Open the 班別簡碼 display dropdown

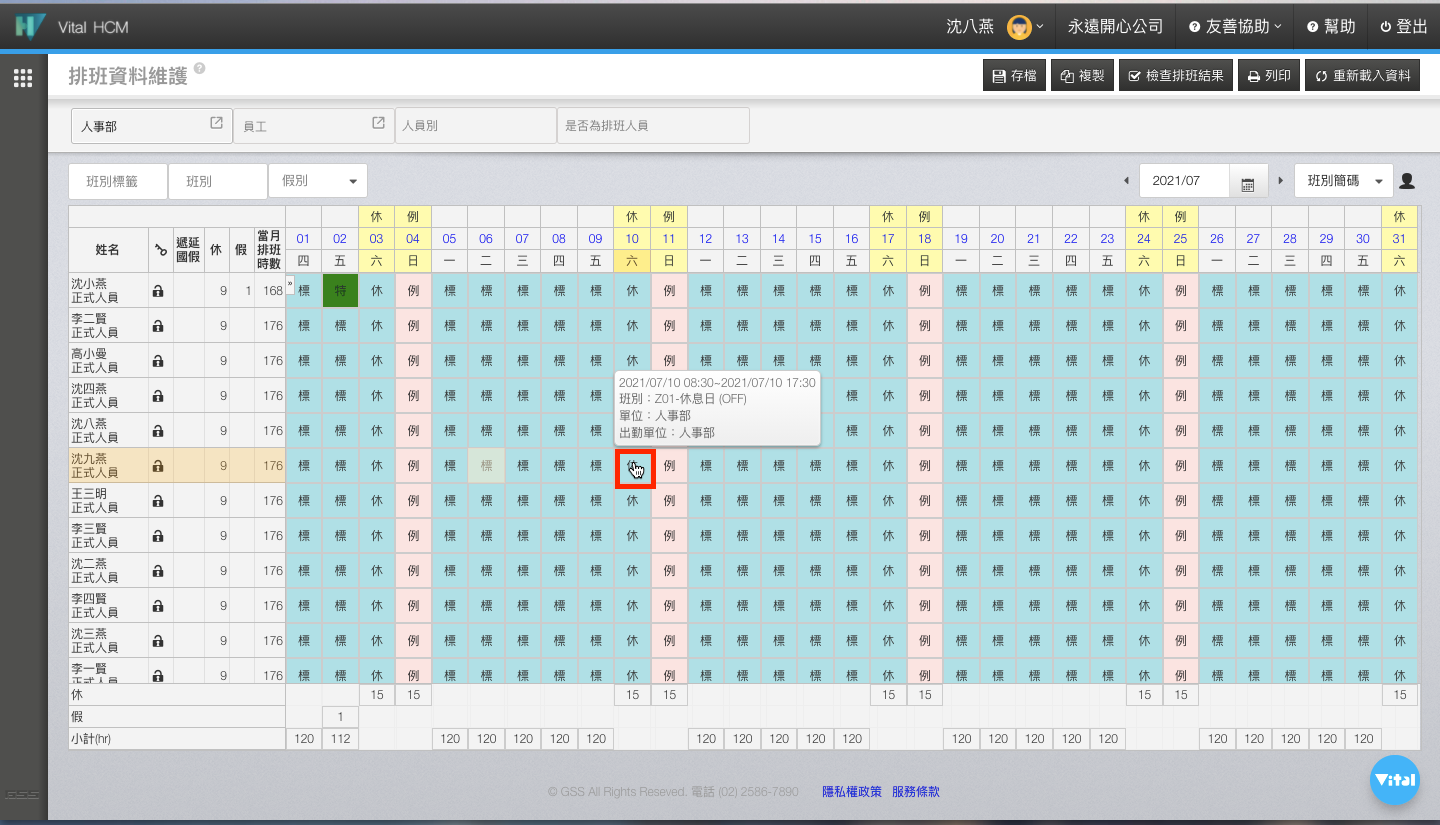tap(1343, 181)
